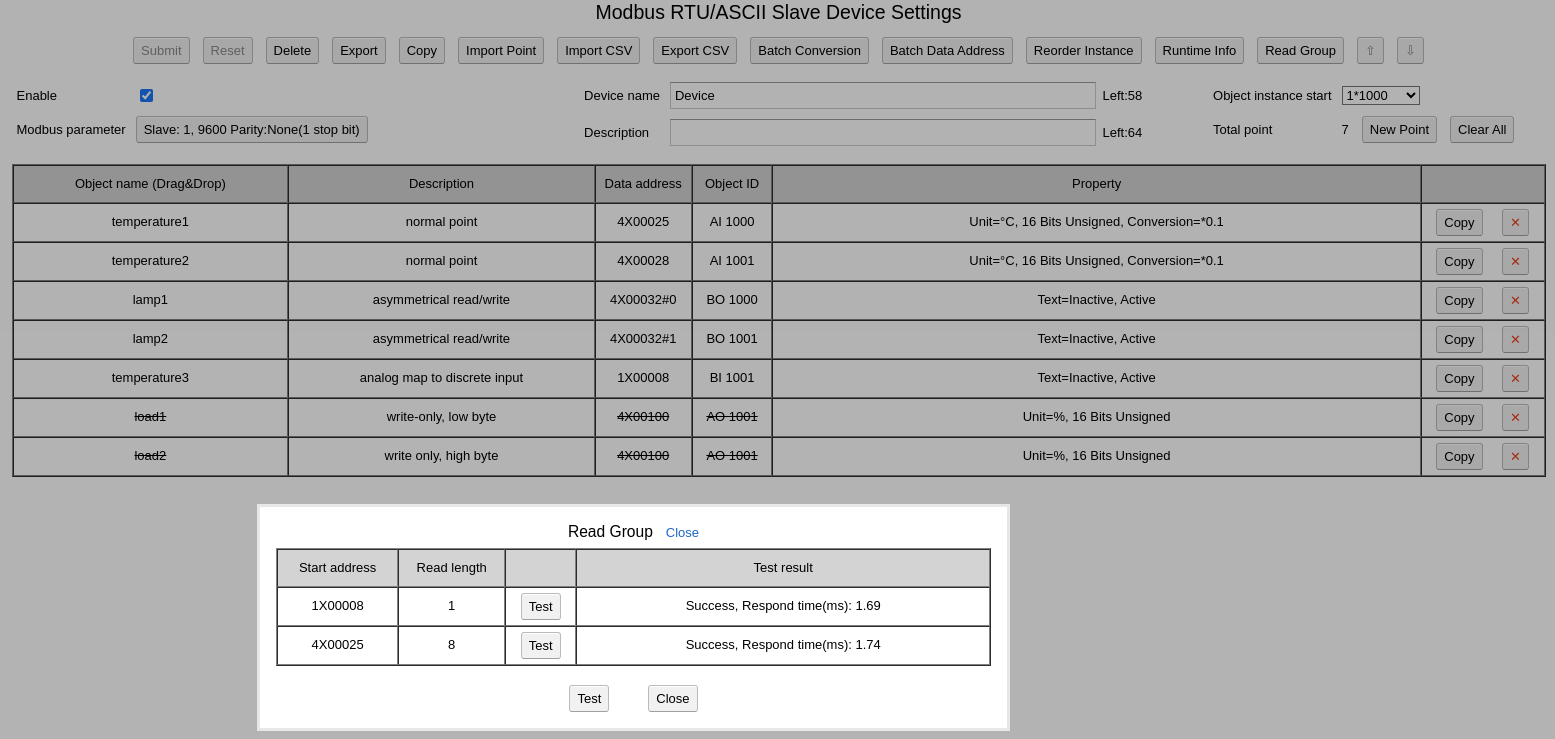Delete temperature3 row via red X
Viewport: 1555px width, 739px height.
coord(1515,378)
